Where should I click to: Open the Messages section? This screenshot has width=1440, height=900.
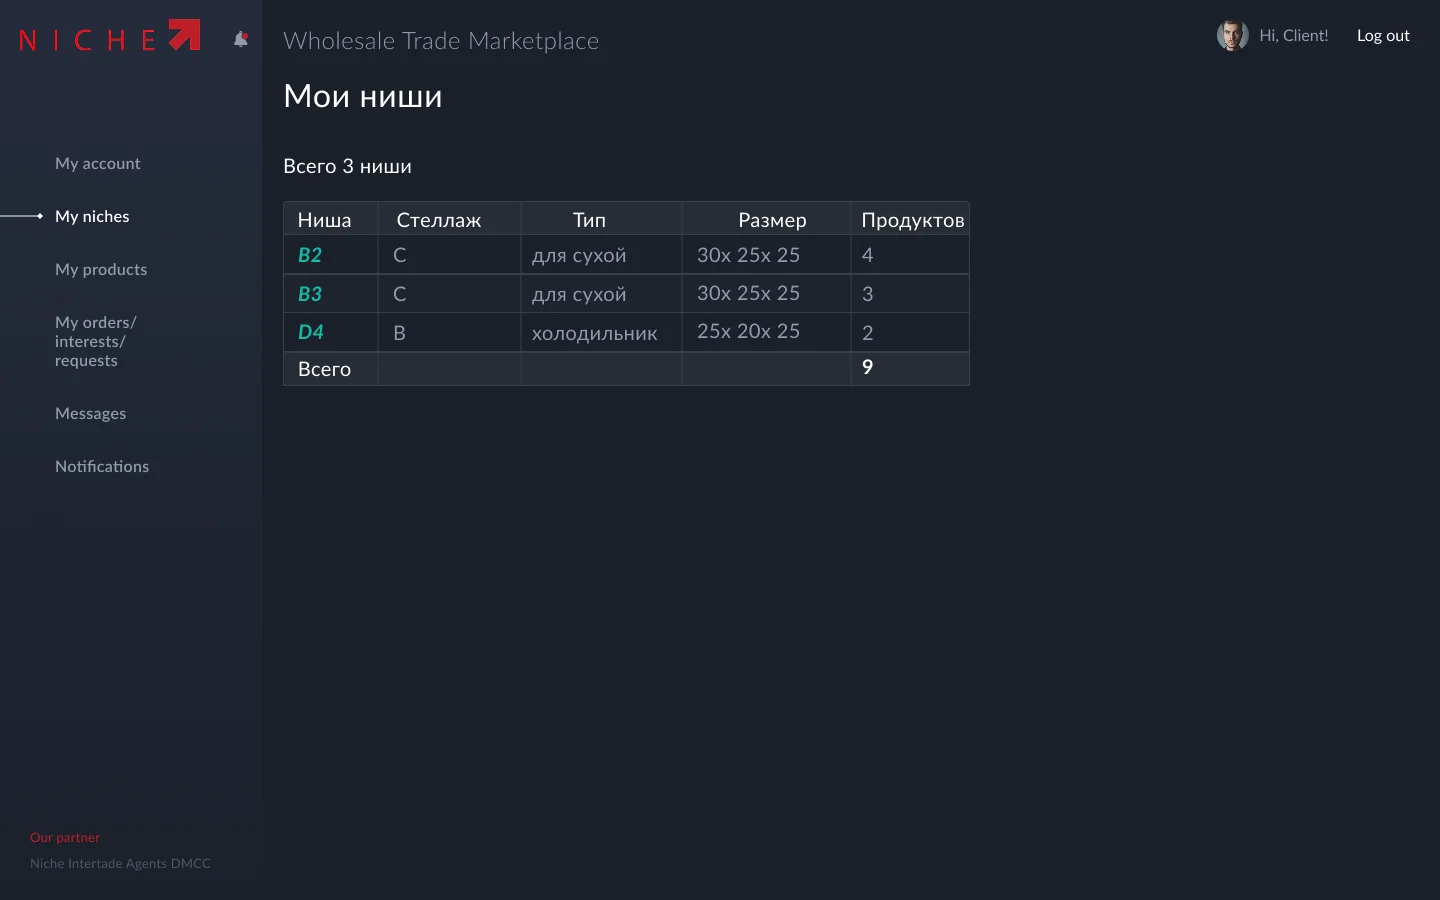(x=90, y=413)
